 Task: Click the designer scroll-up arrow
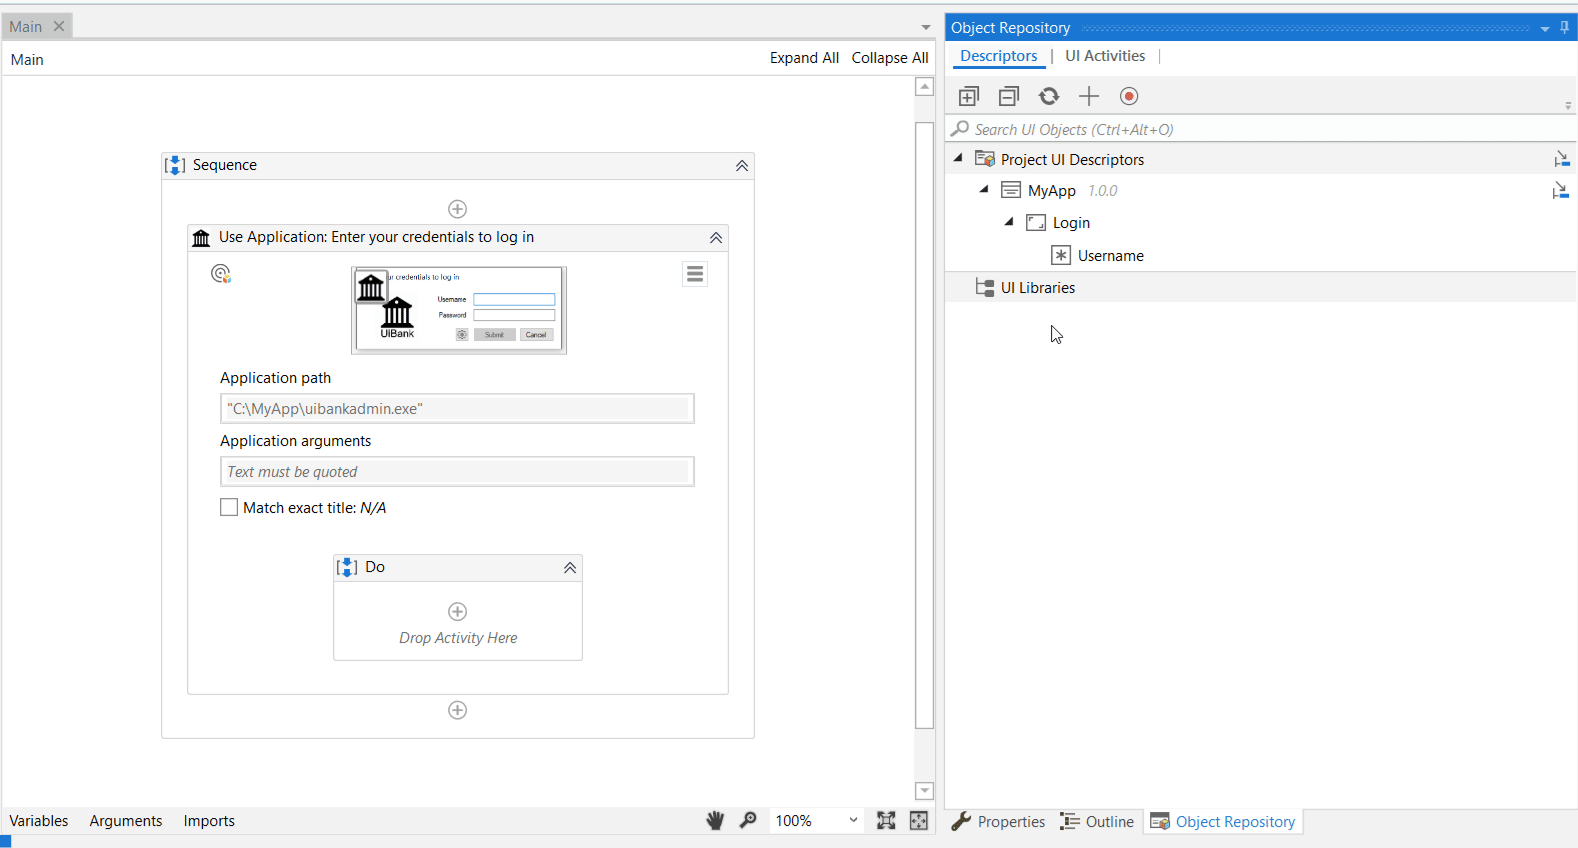coord(925,87)
